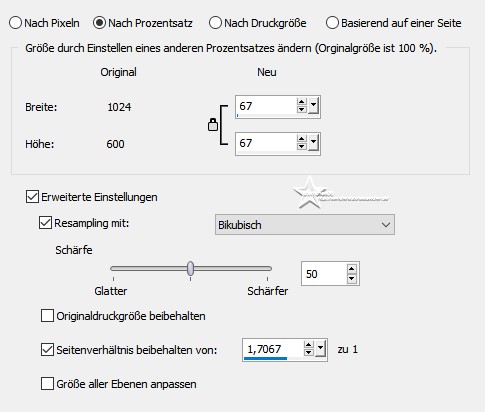Open the Seitenverhältnis value dropdown arrow
The image size is (485, 412).
coord(320,349)
